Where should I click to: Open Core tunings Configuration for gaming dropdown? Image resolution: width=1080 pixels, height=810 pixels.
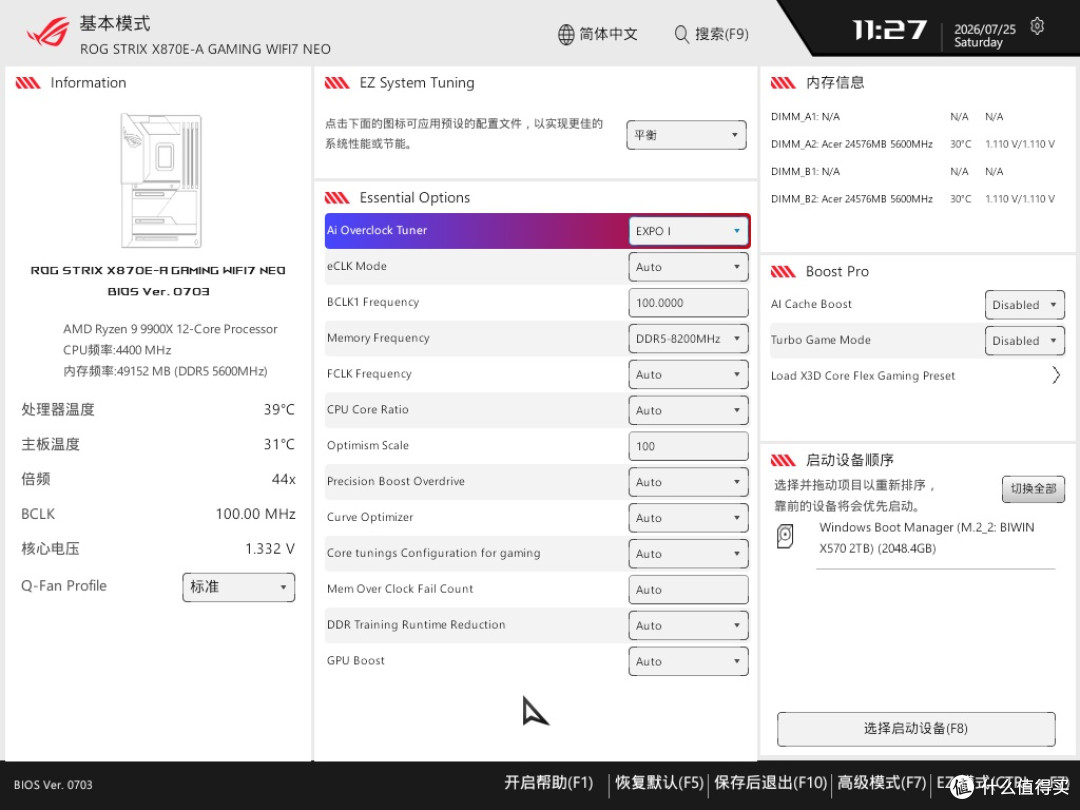(x=689, y=553)
